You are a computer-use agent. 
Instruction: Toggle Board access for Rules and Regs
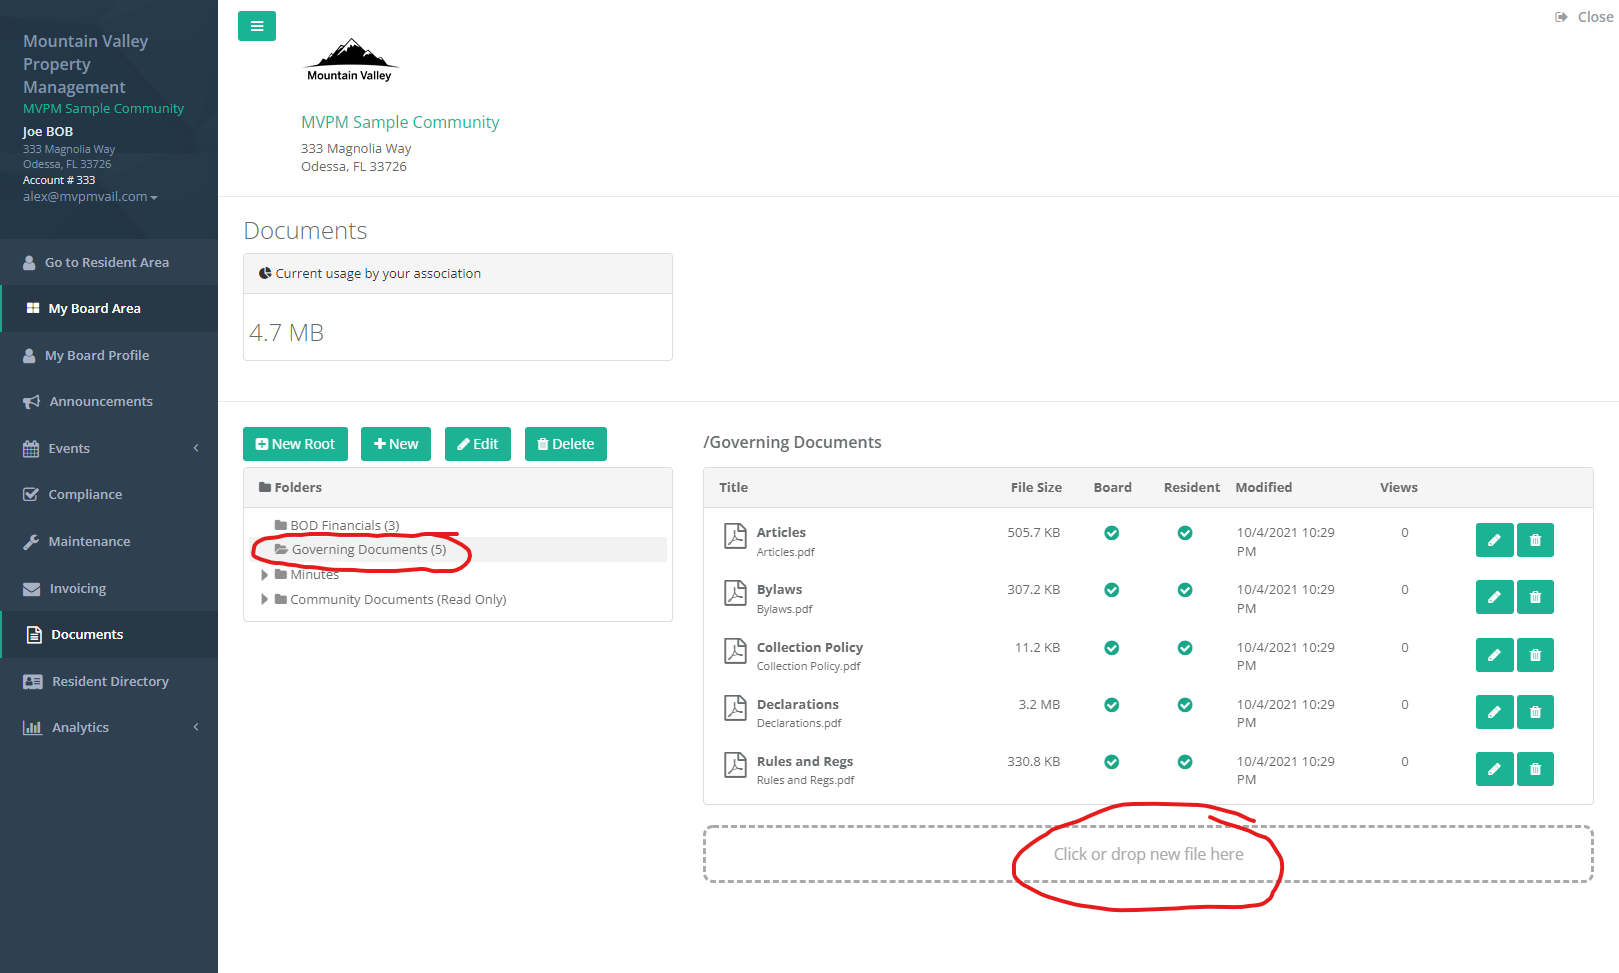tap(1111, 762)
